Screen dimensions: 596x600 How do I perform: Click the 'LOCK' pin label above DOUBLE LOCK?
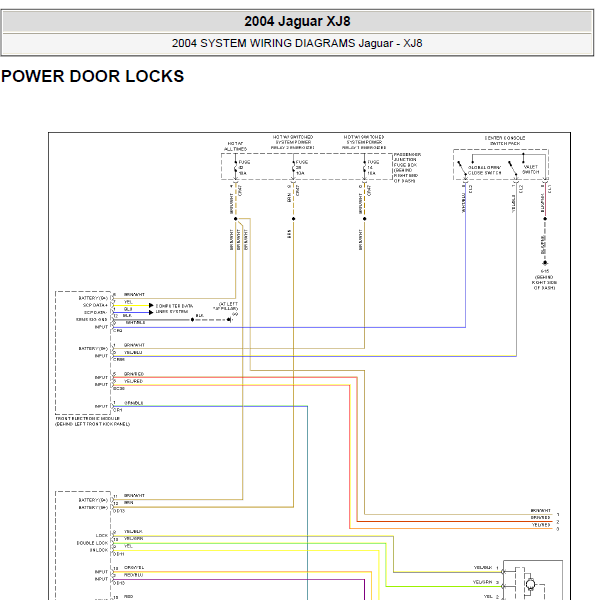[102, 535]
